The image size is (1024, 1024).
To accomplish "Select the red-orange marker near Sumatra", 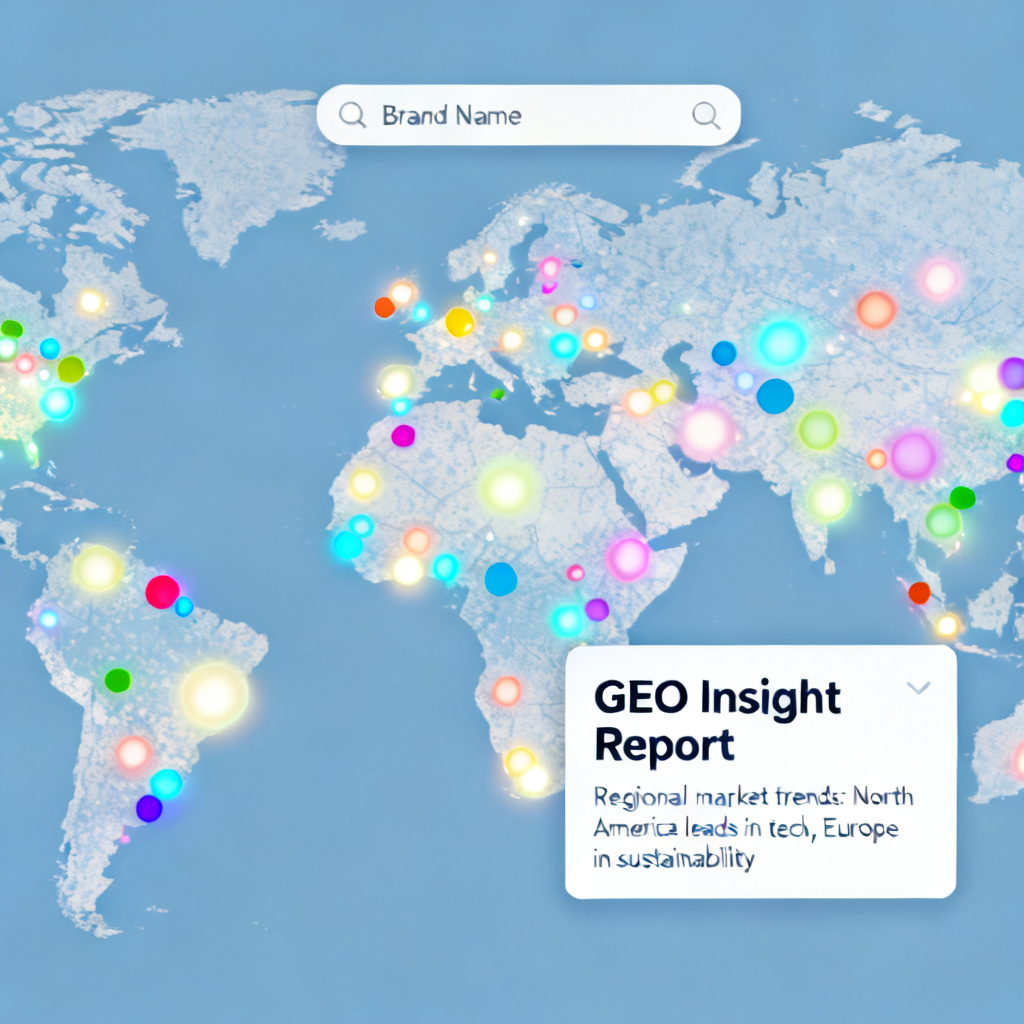I will click(920, 593).
